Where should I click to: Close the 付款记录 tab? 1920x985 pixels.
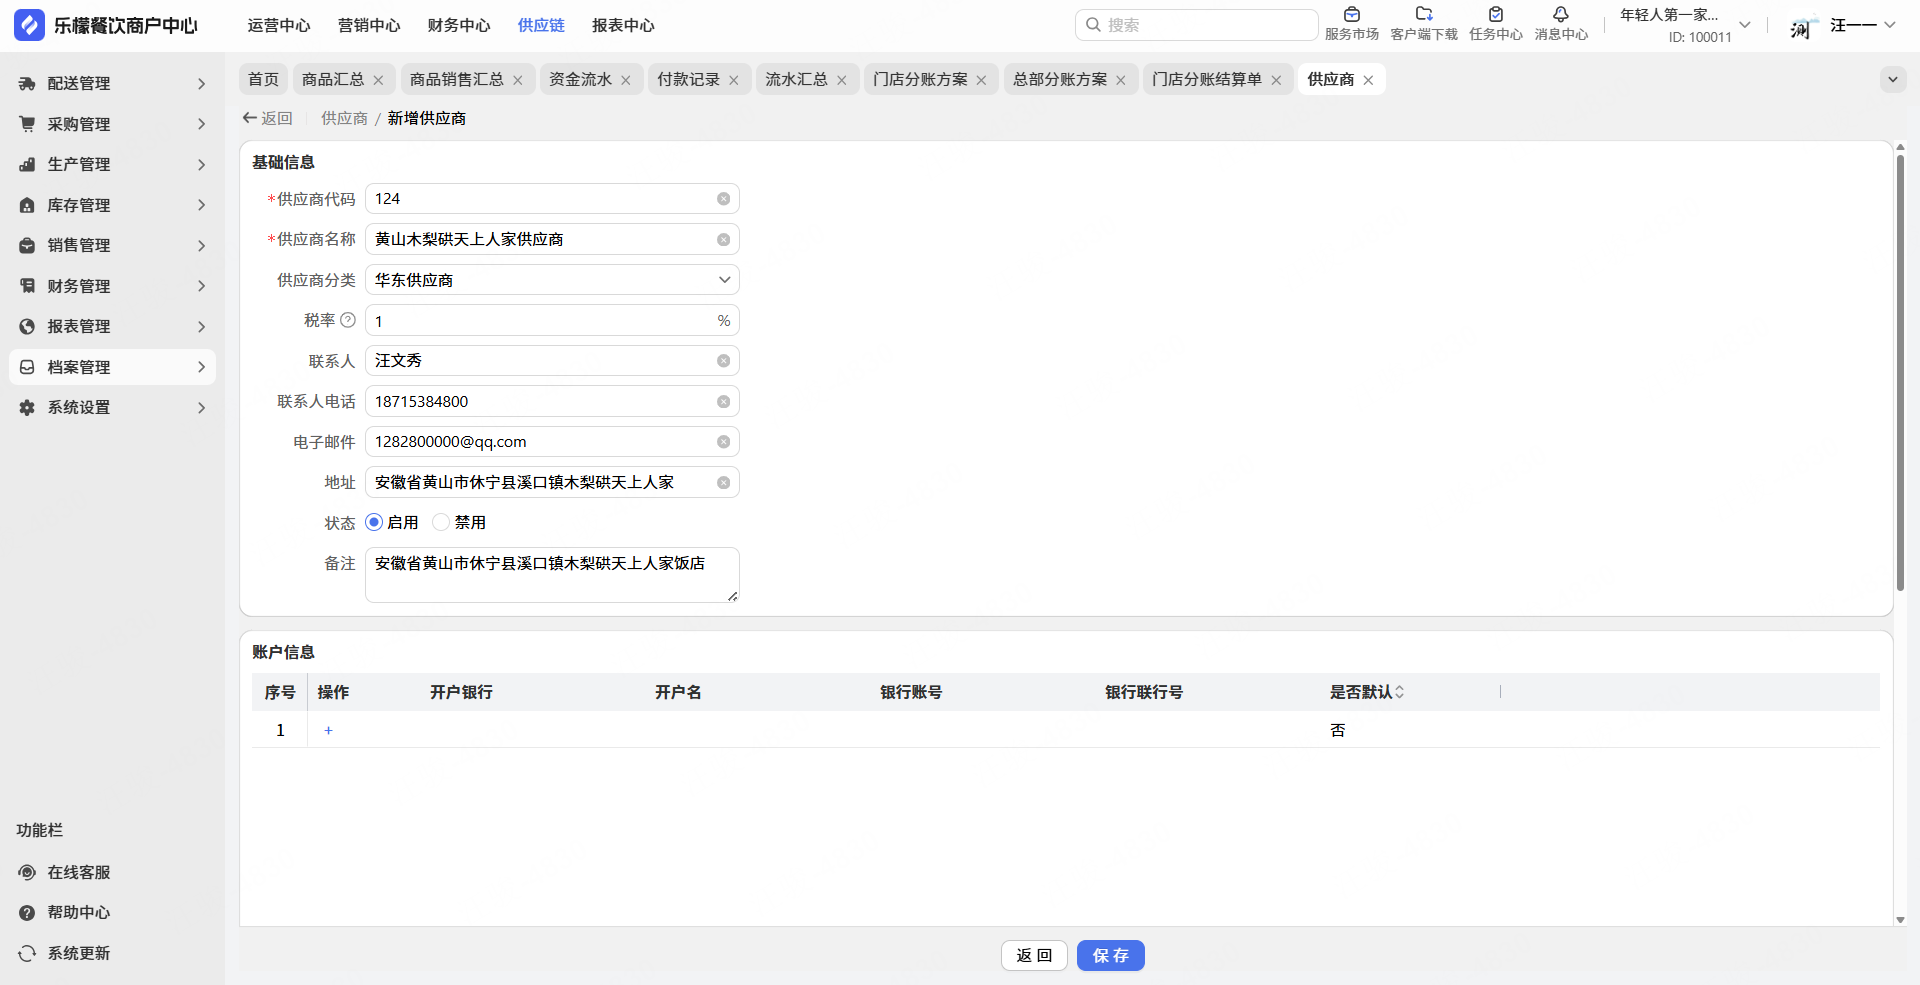(734, 80)
